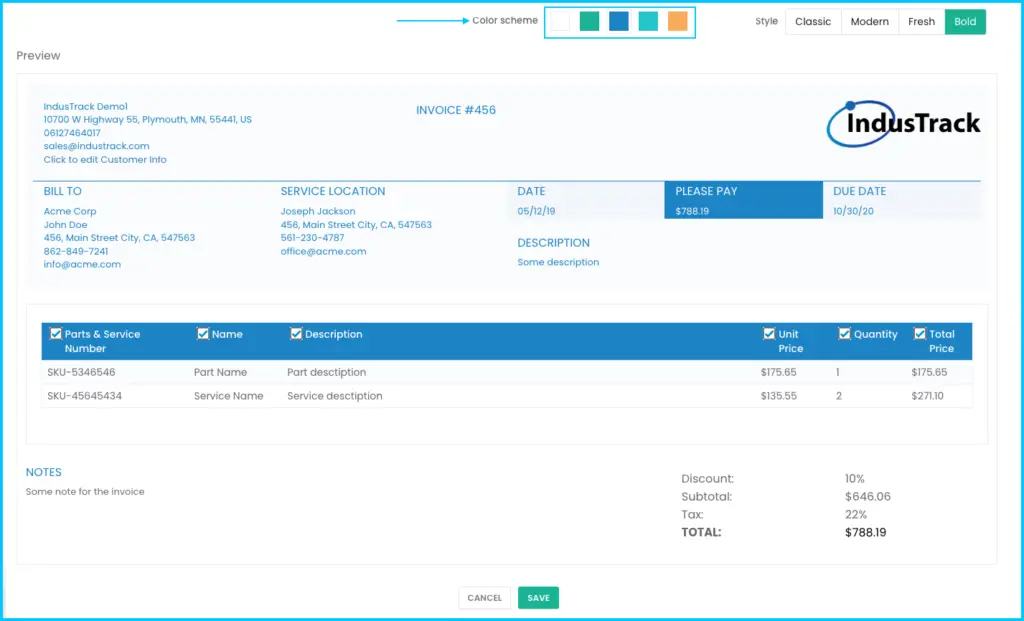1024x621 pixels.
Task: Select the Bold style option
Action: tap(965, 22)
